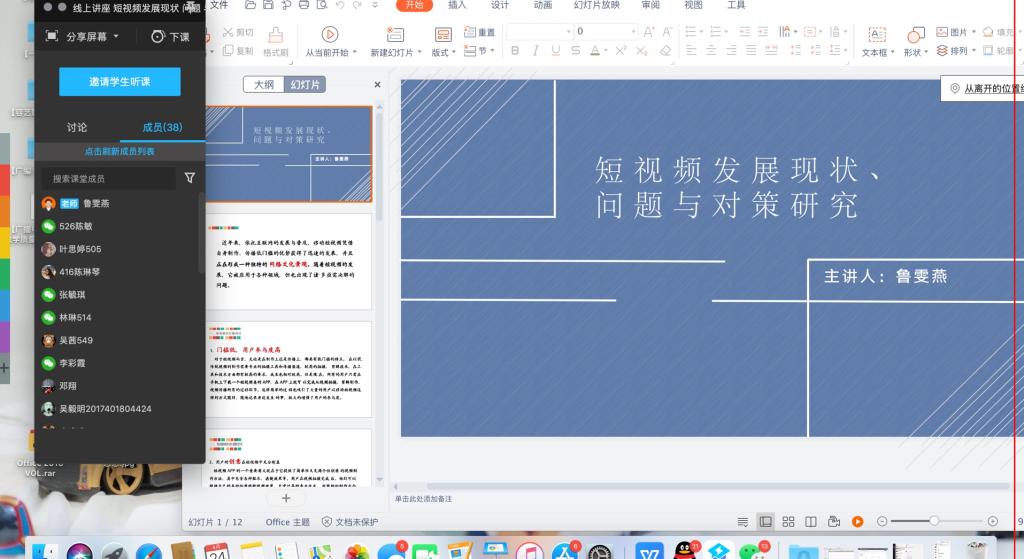Click the 格式刷 format painter icon

276,35
